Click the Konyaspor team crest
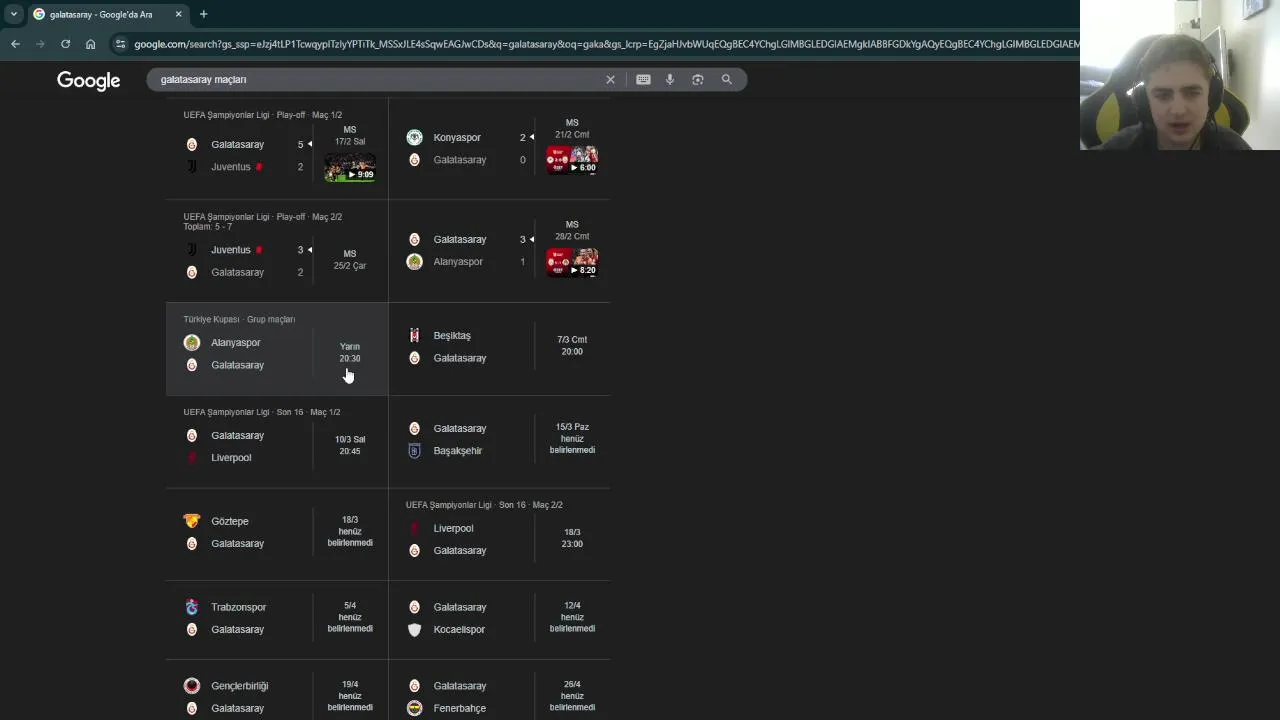This screenshot has height=720, width=1280. click(414, 137)
